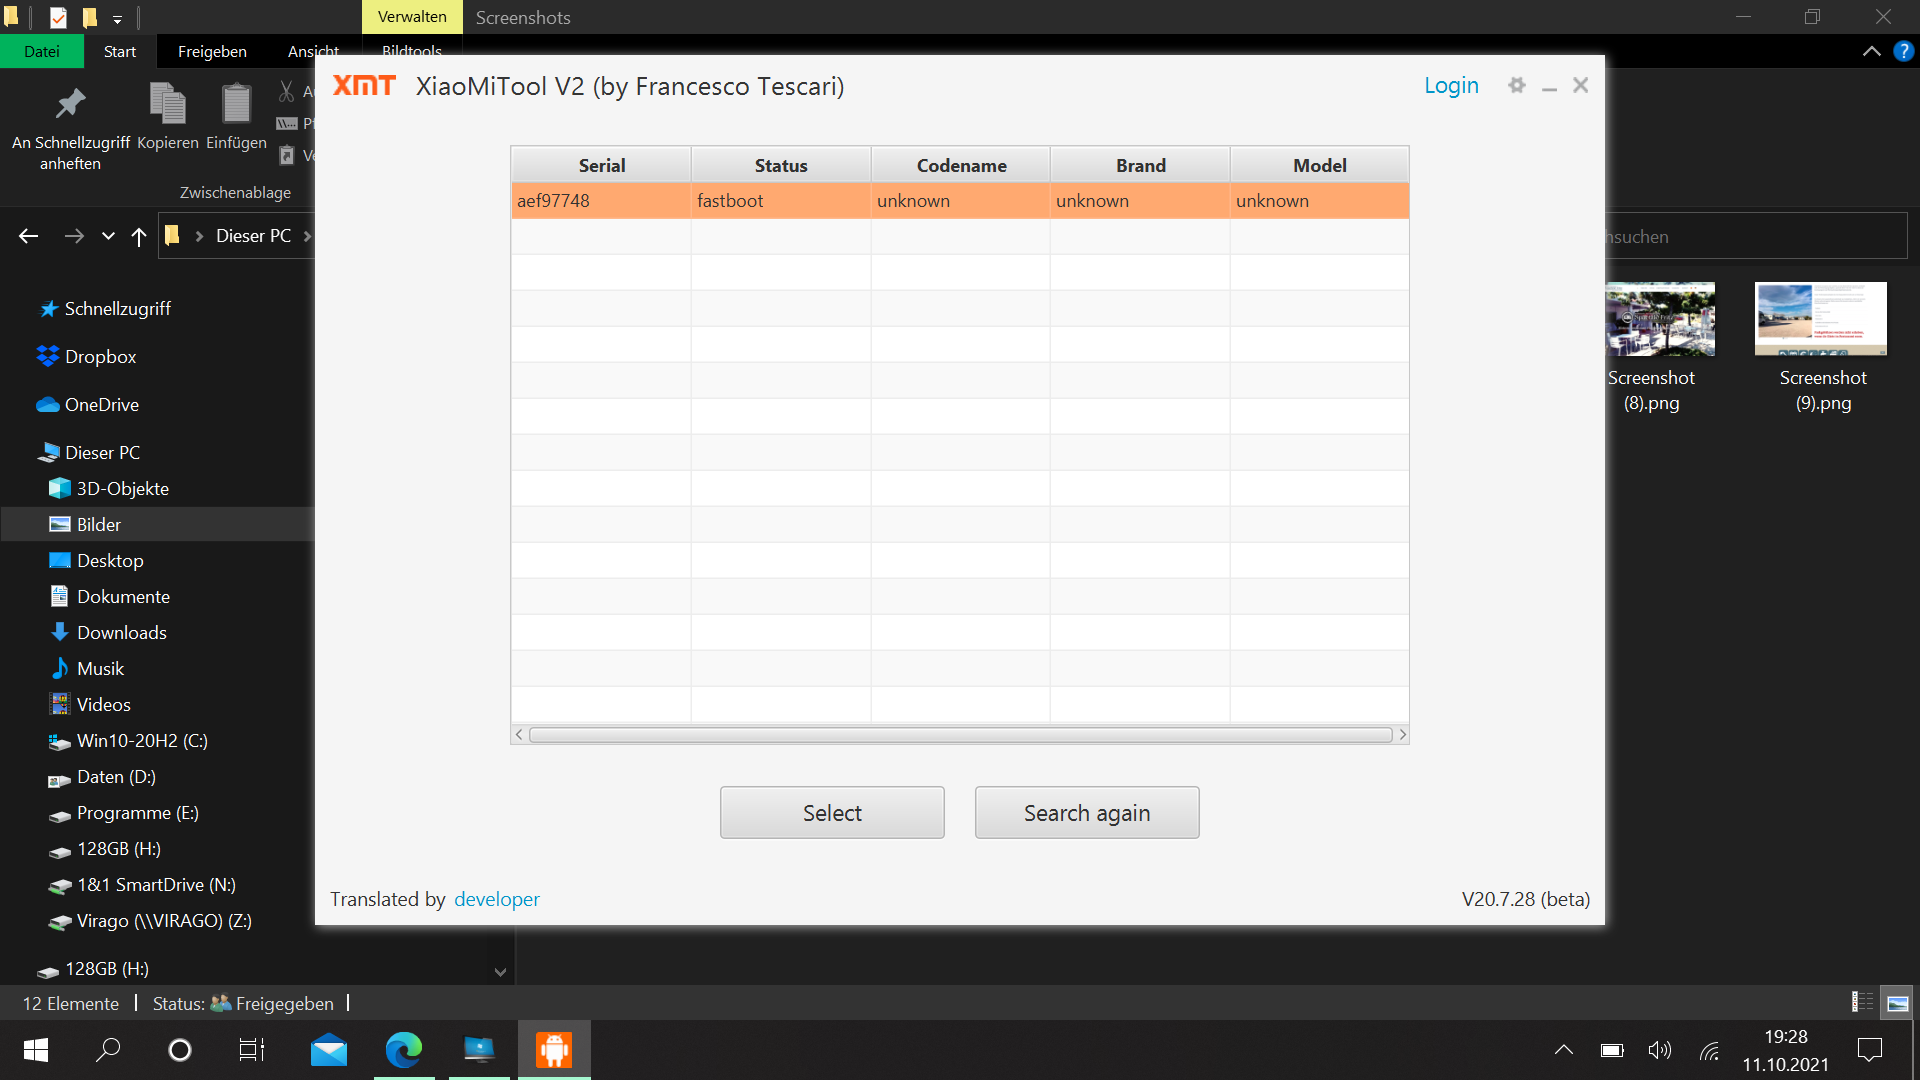Open the Verwalten contextual tab
1920x1080 pixels.
pos(412,17)
